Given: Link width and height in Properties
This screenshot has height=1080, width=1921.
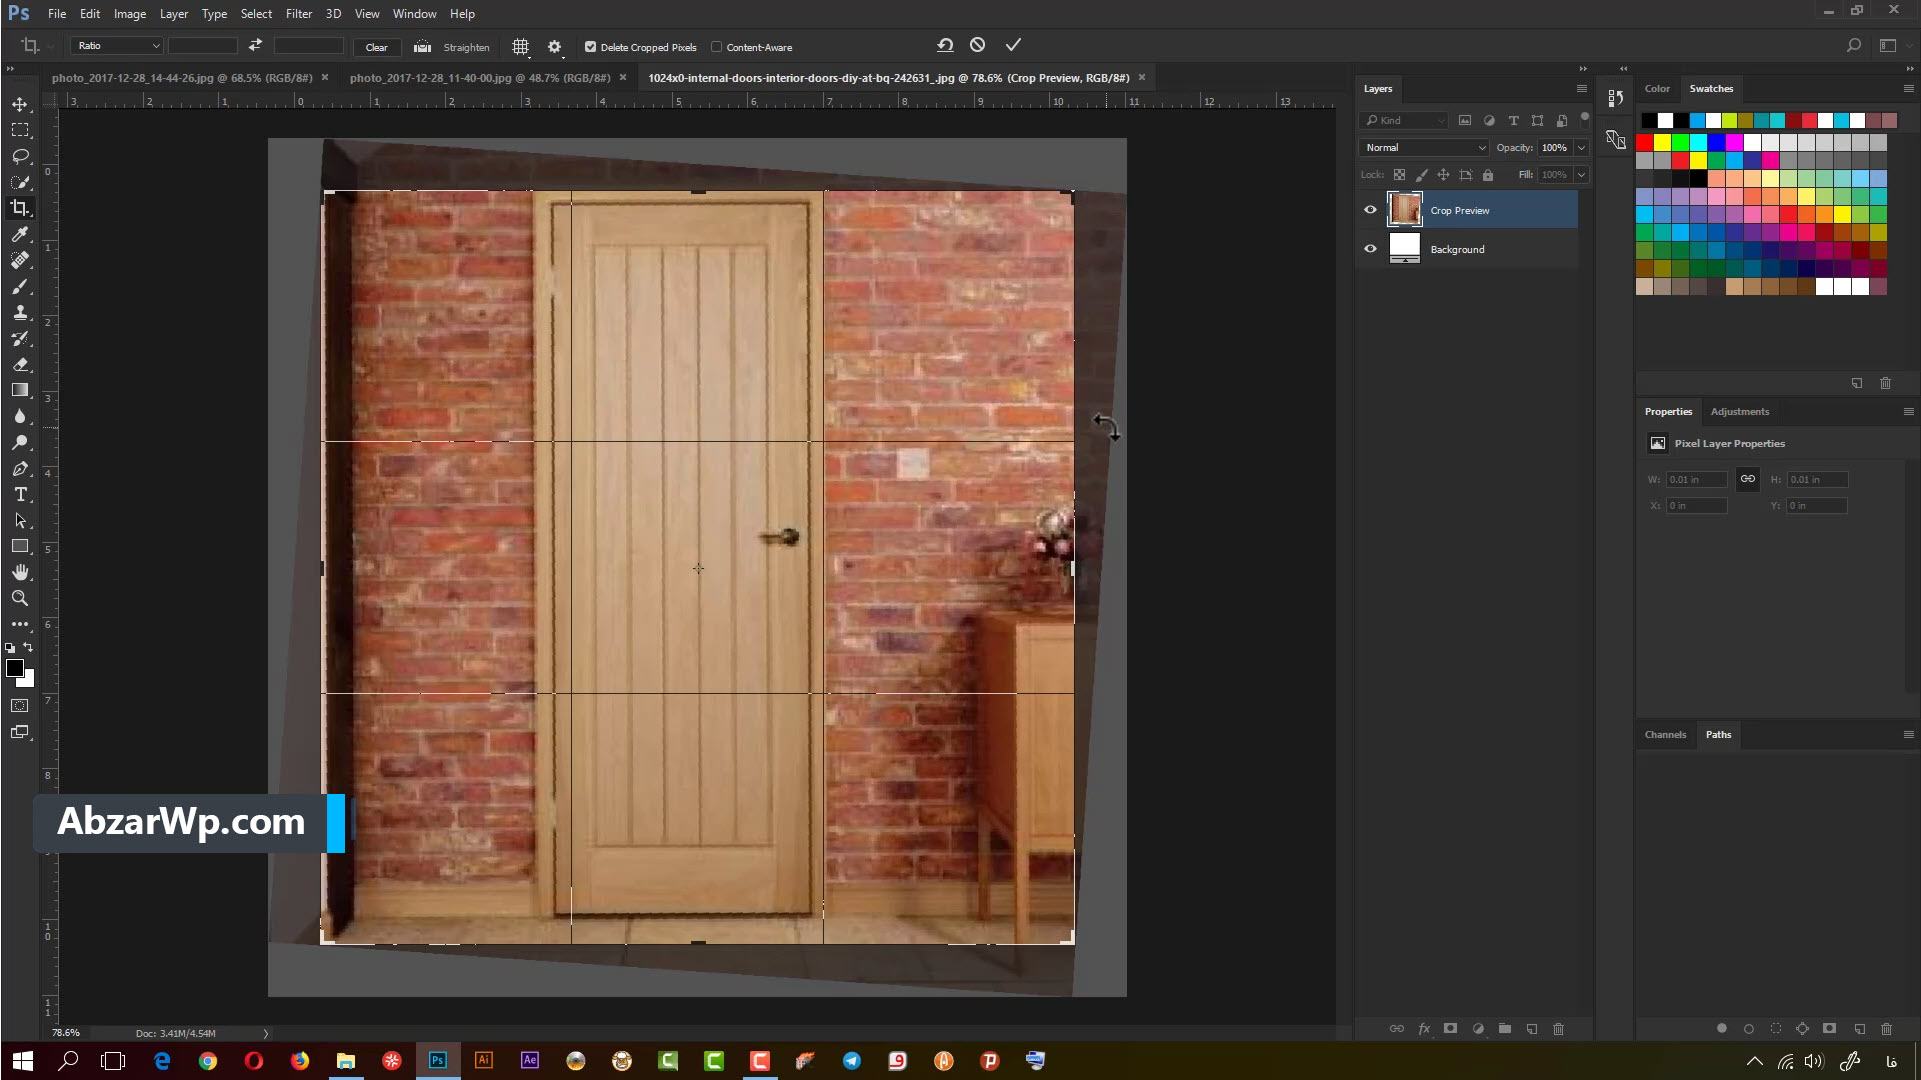Looking at the screenshot, I should click(x=1747, y=479).
